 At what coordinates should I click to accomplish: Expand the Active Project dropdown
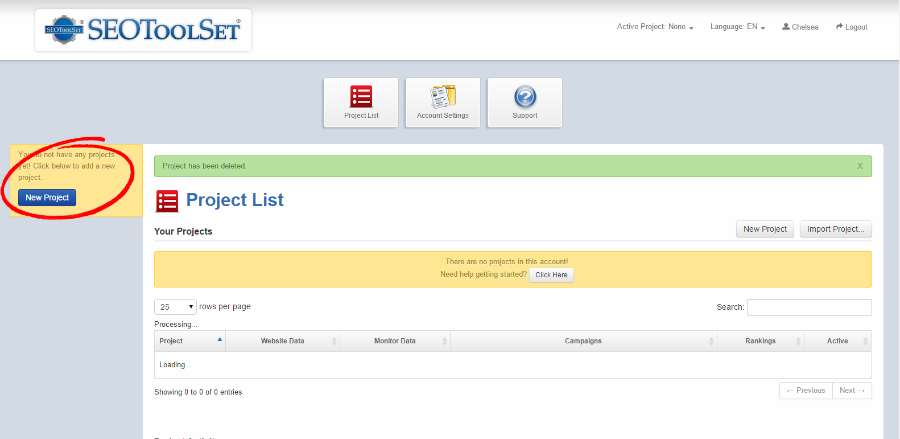click(x=655, y=27)
